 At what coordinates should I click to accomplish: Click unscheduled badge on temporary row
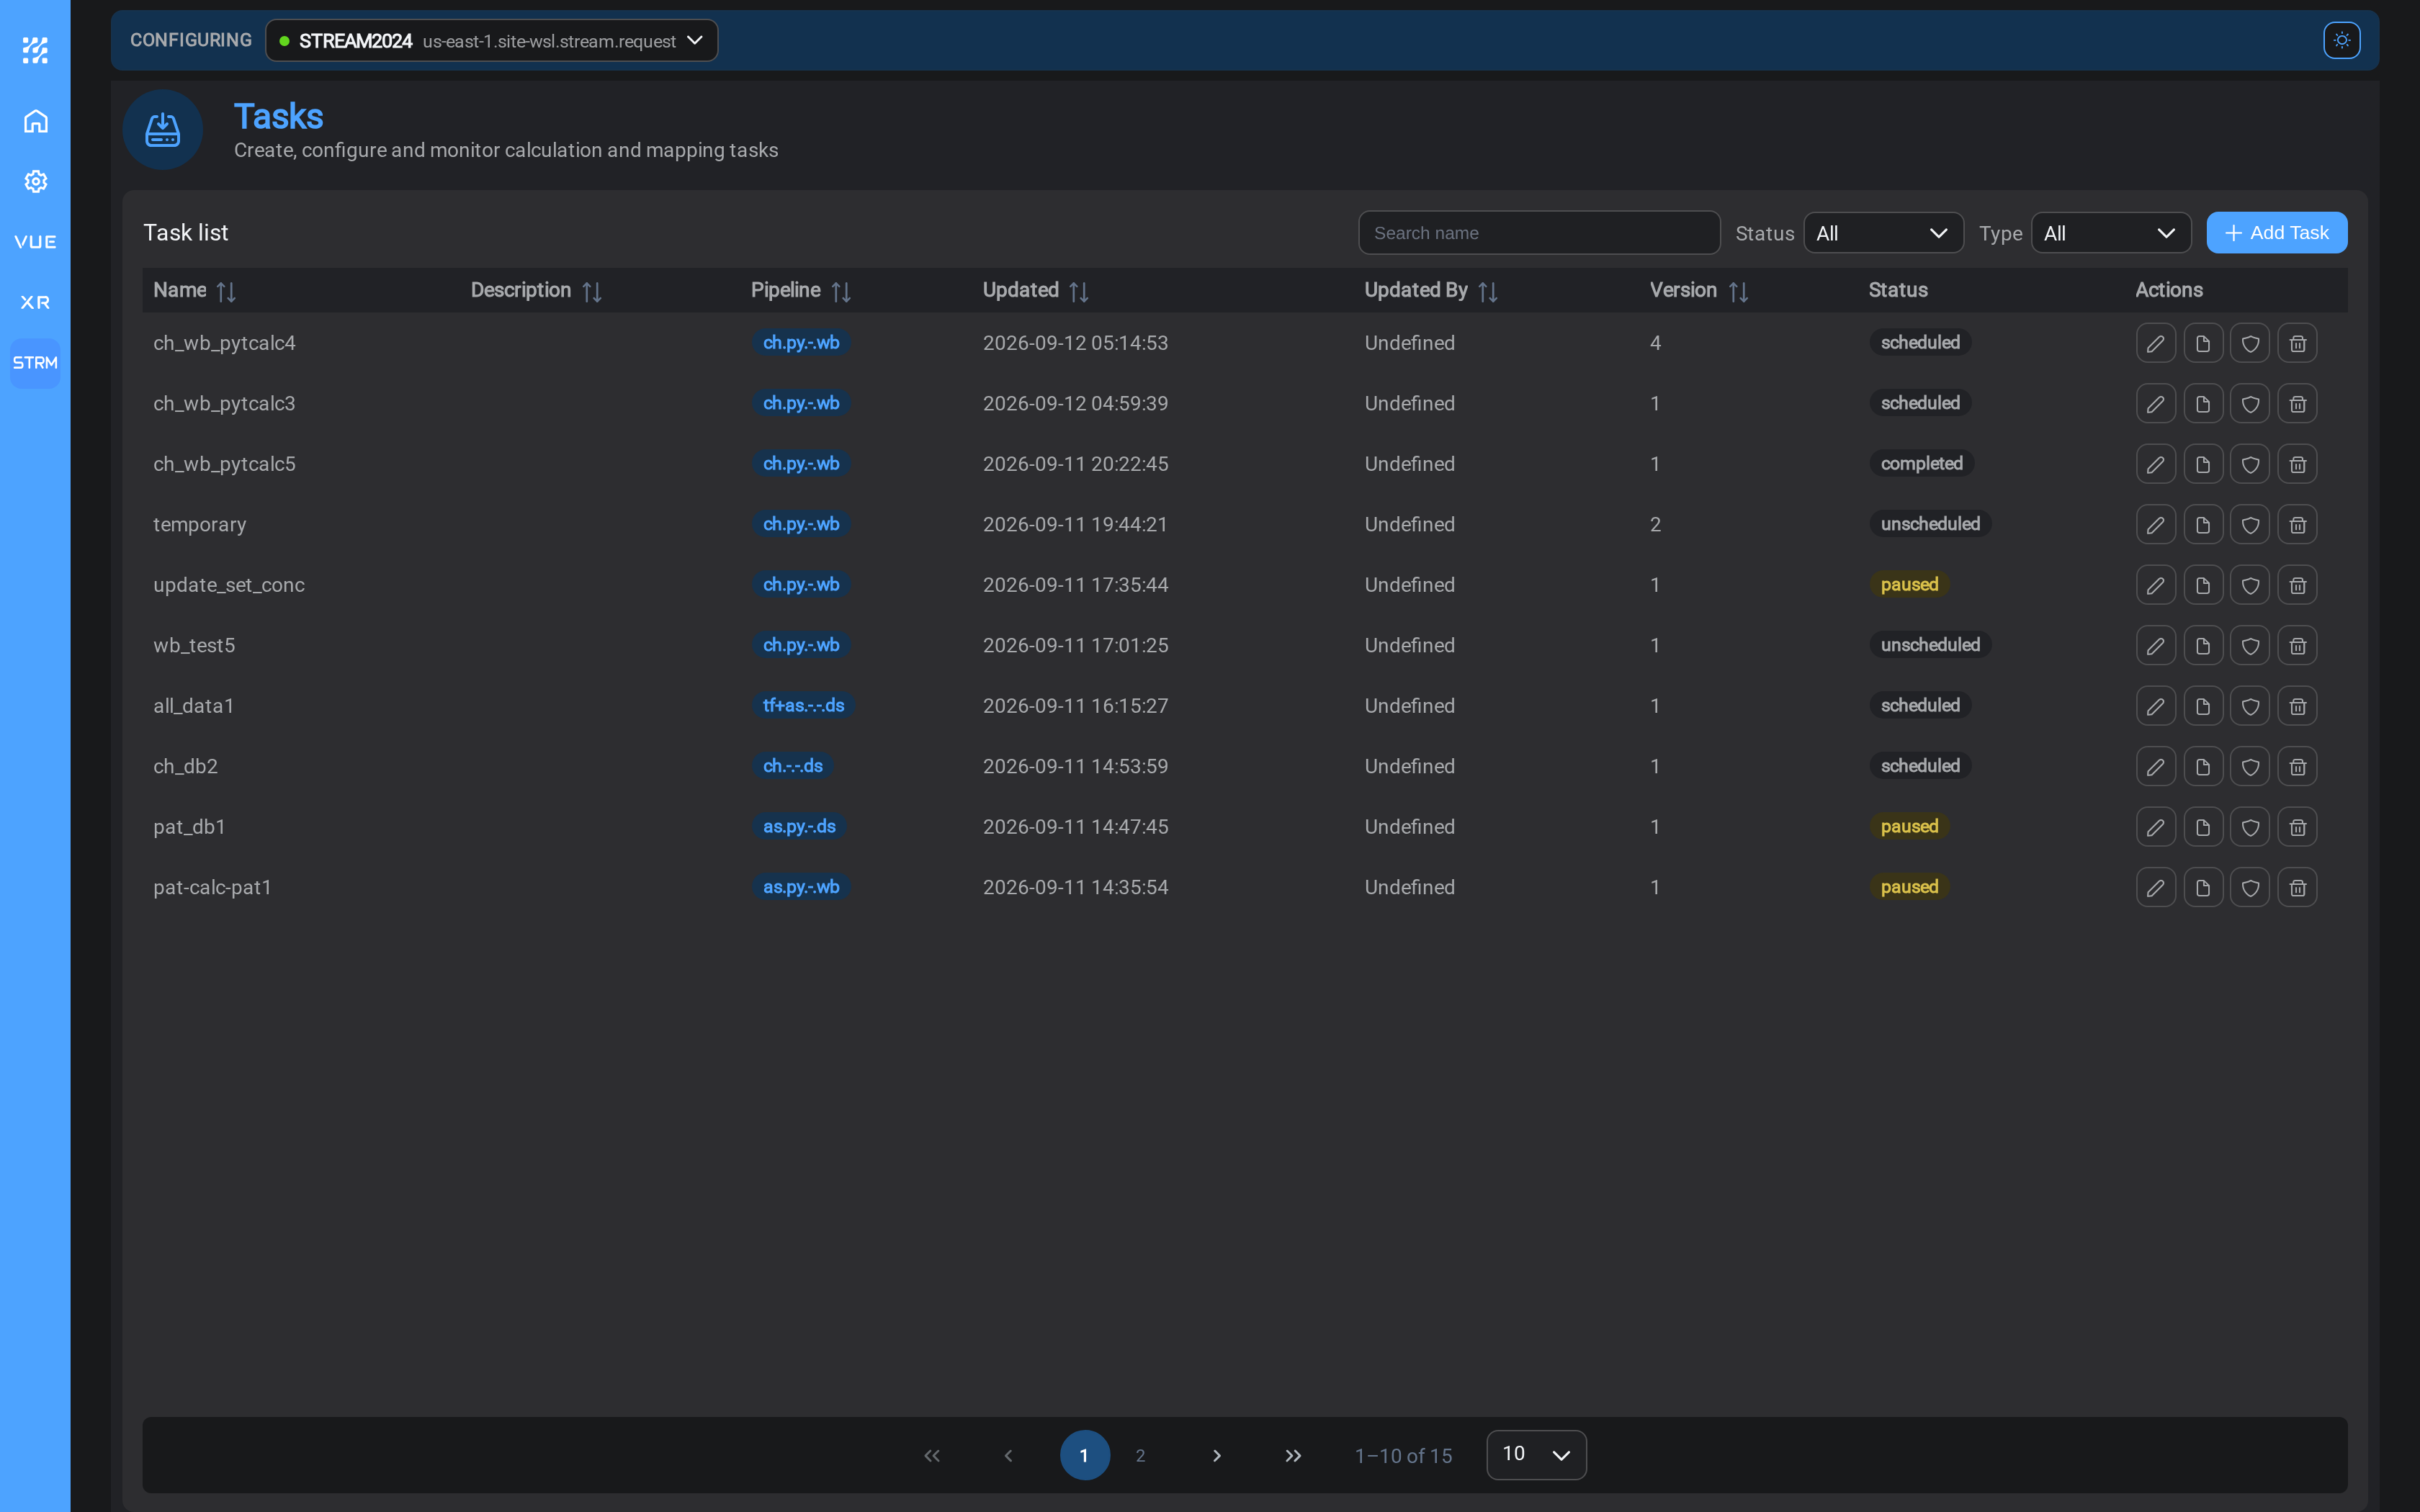[1930, 524]
